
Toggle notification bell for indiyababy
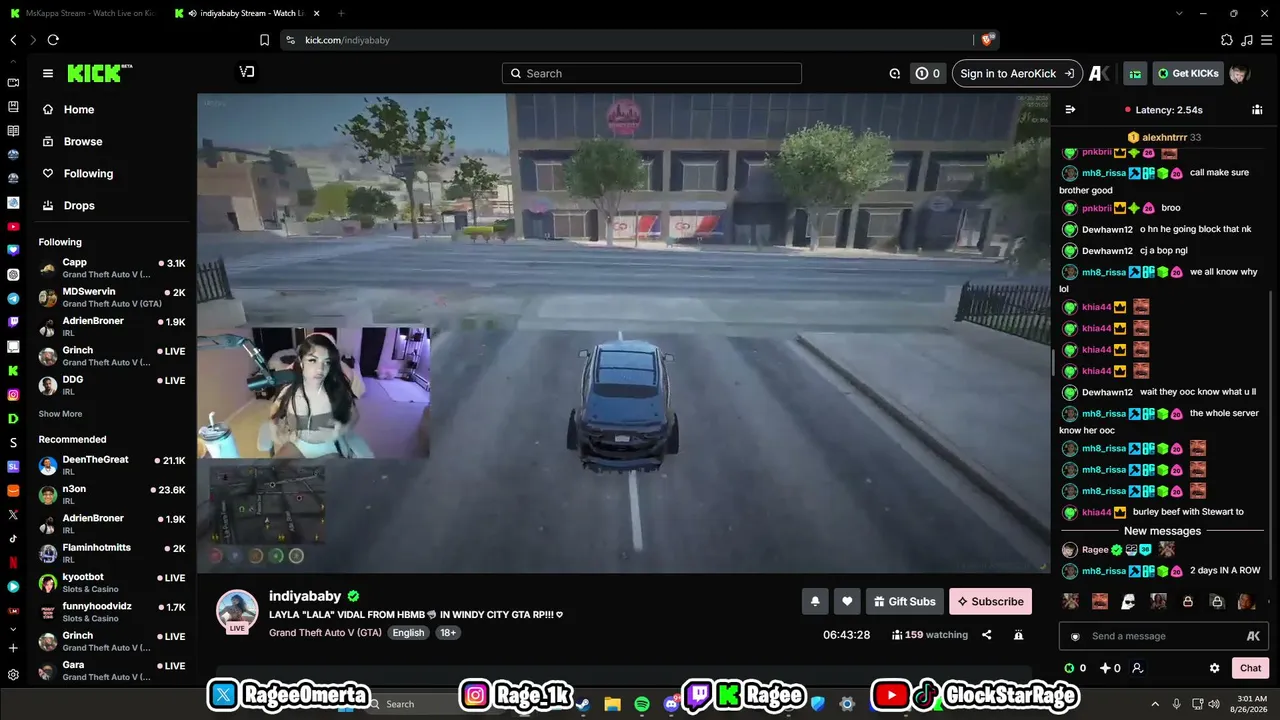tap(815, 601)
